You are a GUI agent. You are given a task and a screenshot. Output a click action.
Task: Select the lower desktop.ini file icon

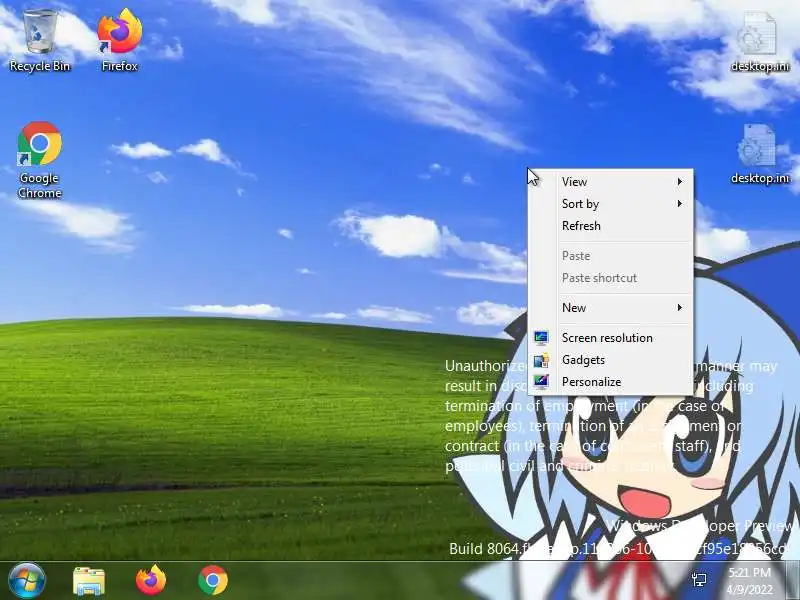[x=759, y=153]
